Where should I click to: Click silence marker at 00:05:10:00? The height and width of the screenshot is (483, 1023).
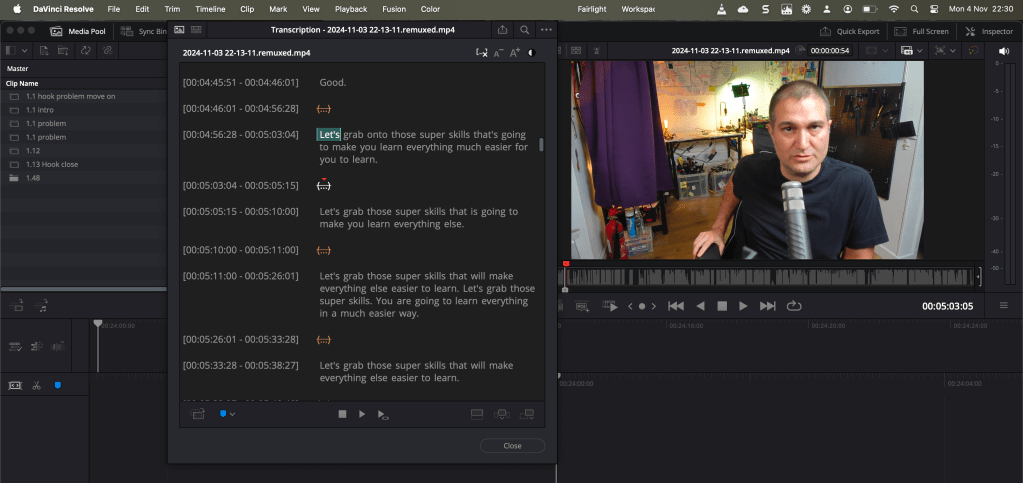[x=324, y=250]
